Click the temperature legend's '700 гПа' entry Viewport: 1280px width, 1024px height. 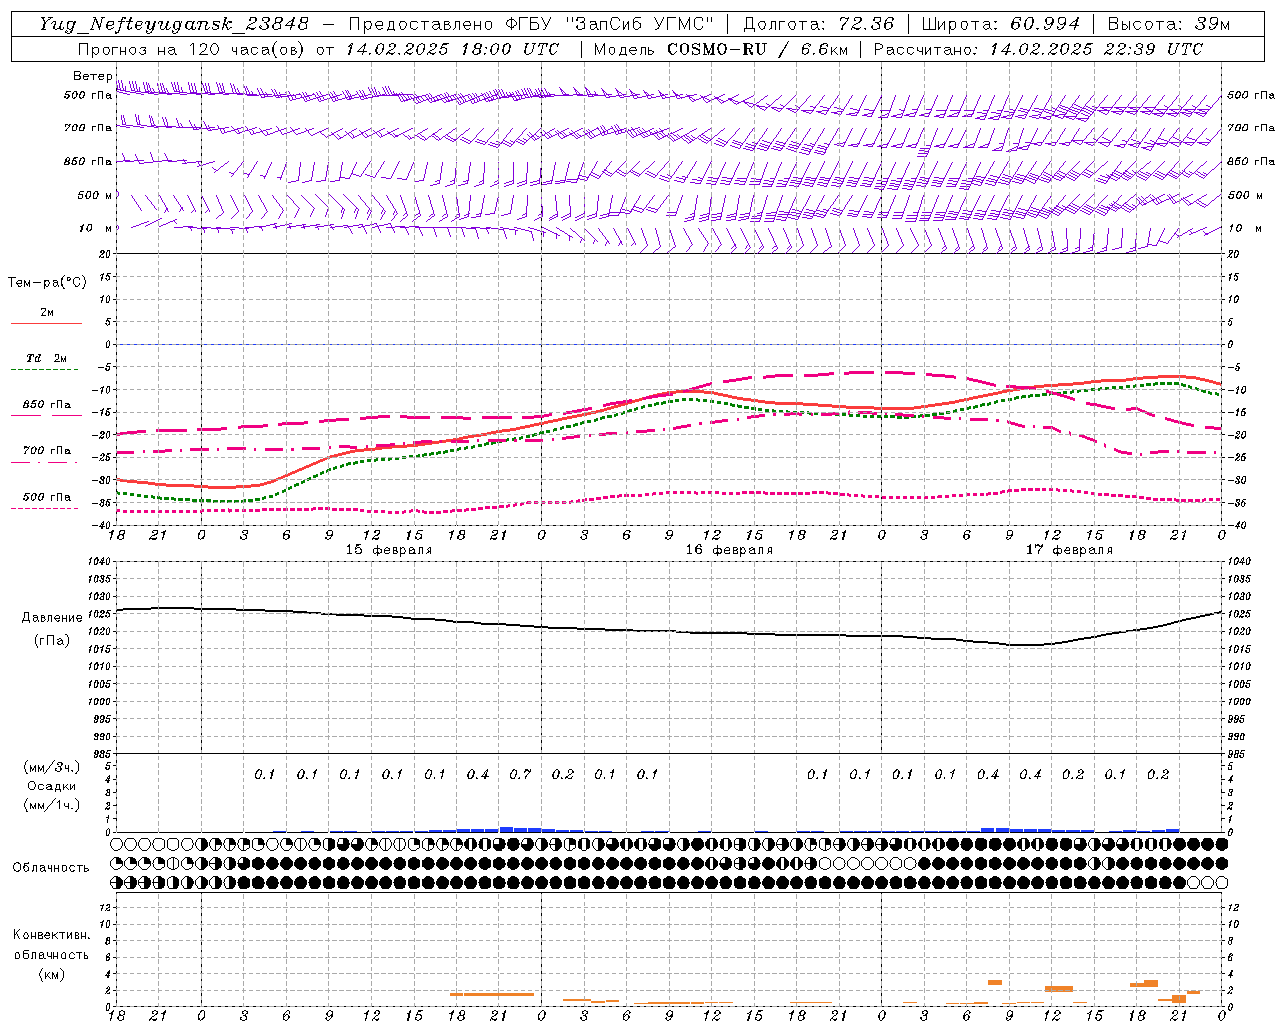click(47, 451)
